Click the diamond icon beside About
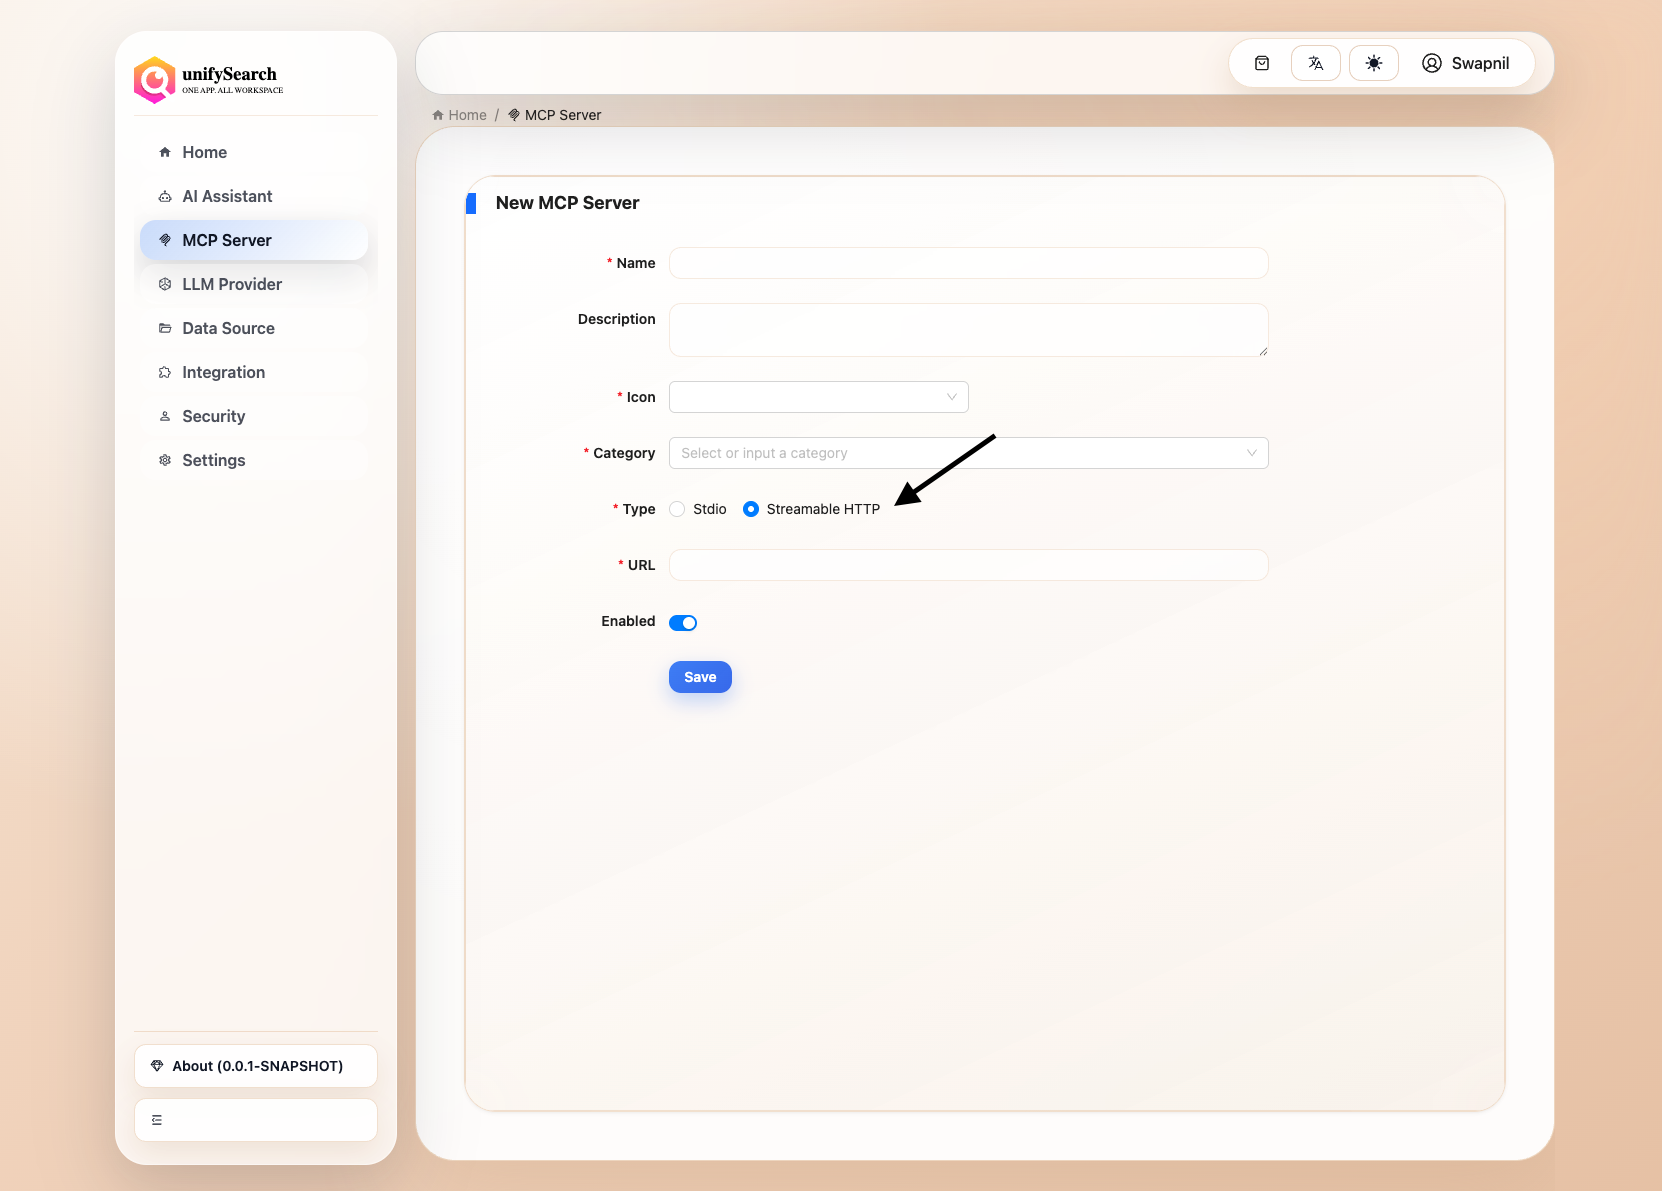The image size is (1662, 1191). pos(157,1066)
